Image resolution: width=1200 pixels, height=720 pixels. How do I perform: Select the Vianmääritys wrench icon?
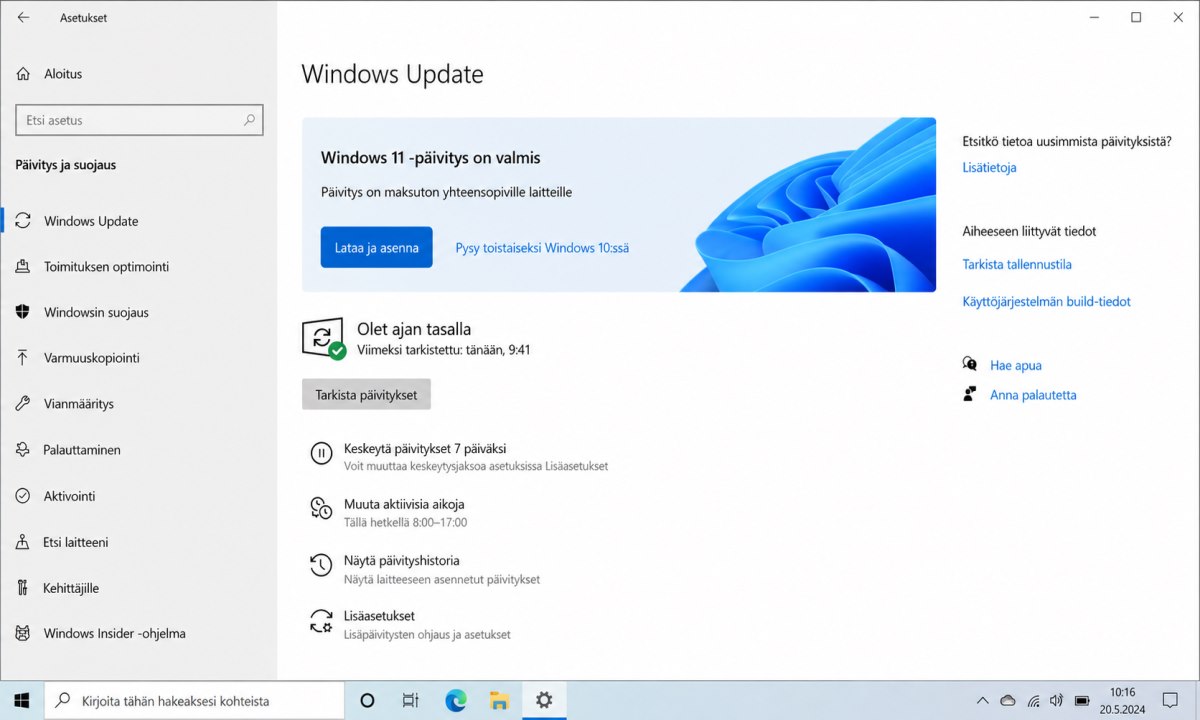click(23, 404)
